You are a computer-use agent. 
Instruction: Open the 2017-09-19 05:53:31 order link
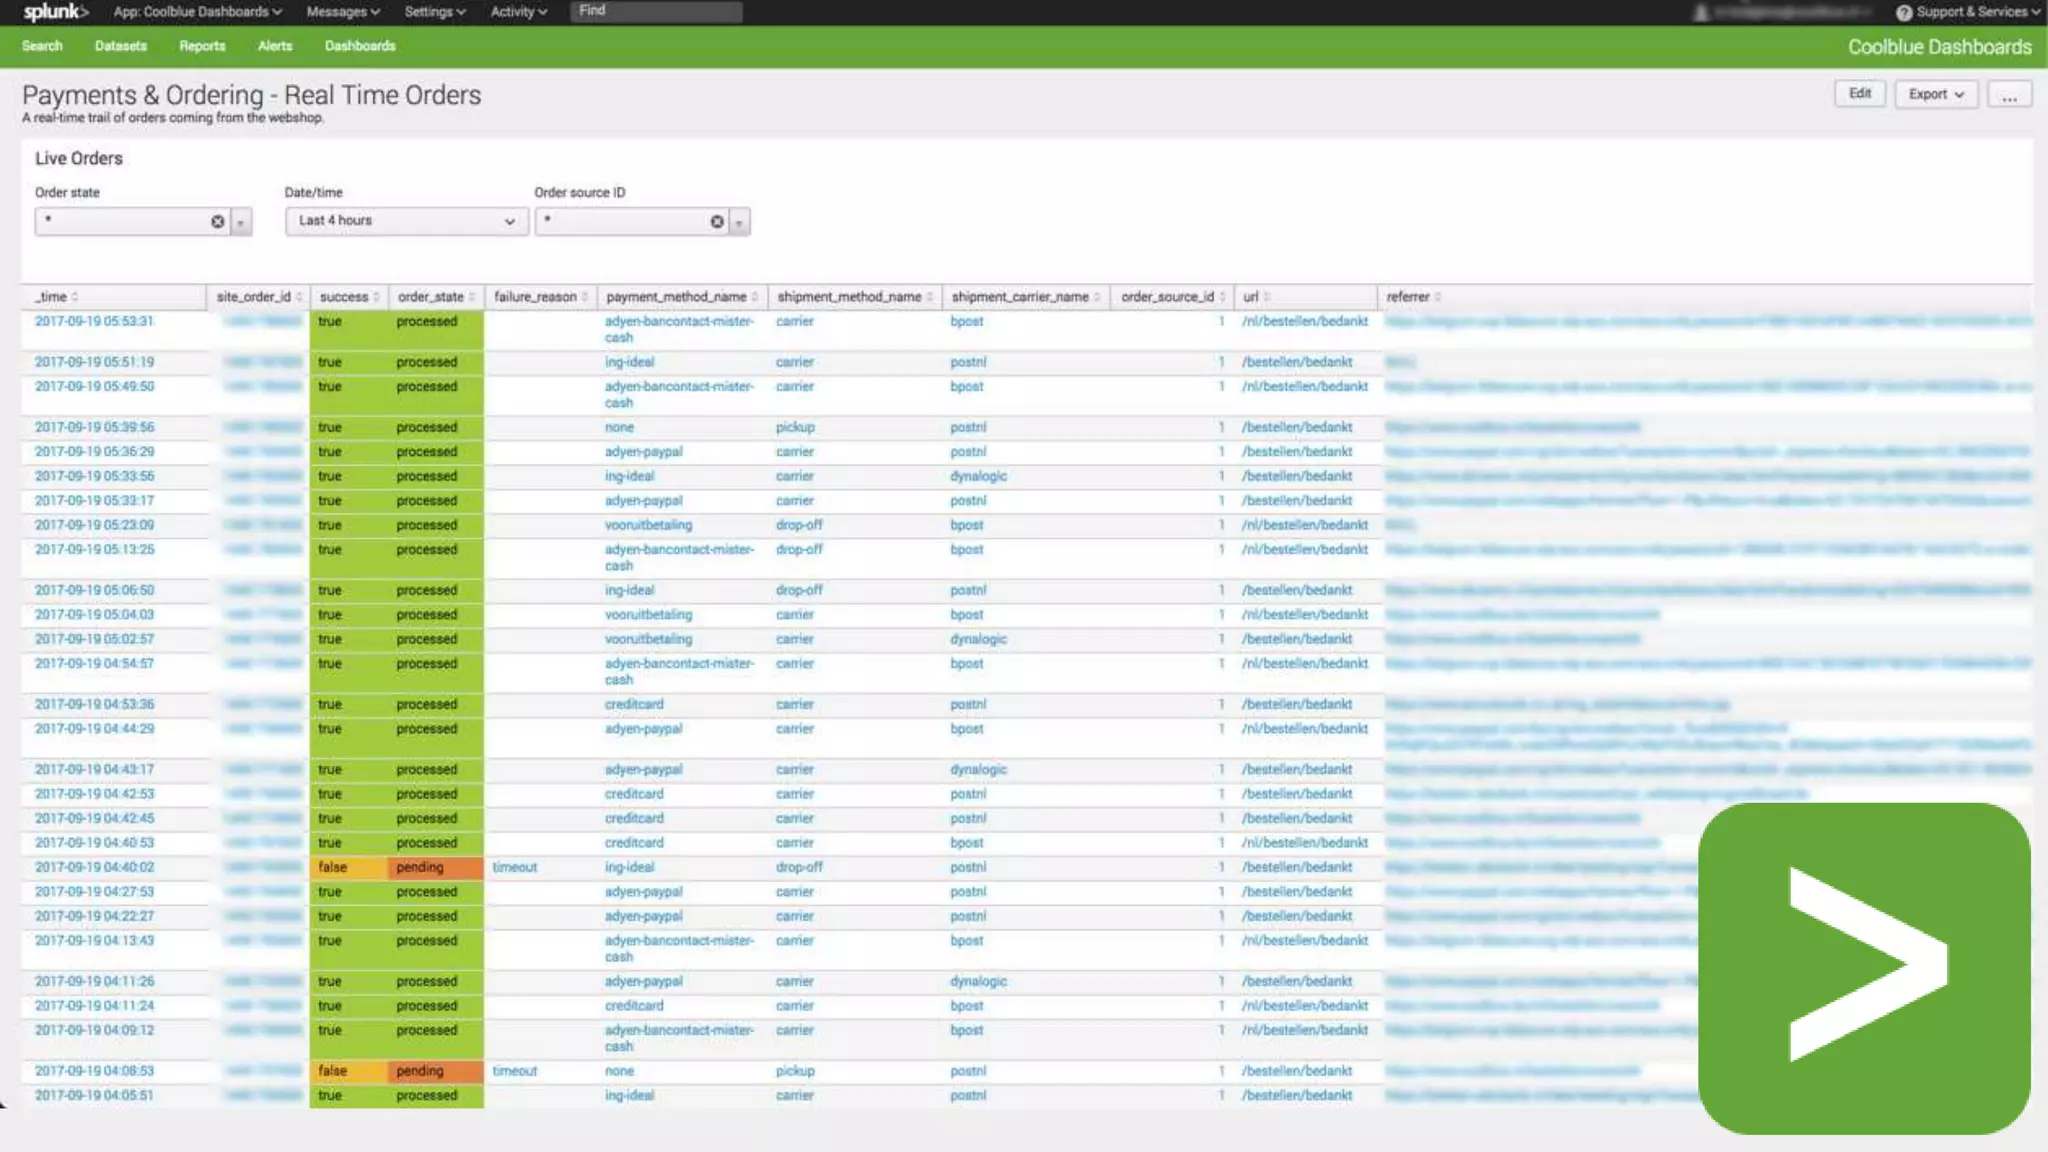click(x=94, y=321)
